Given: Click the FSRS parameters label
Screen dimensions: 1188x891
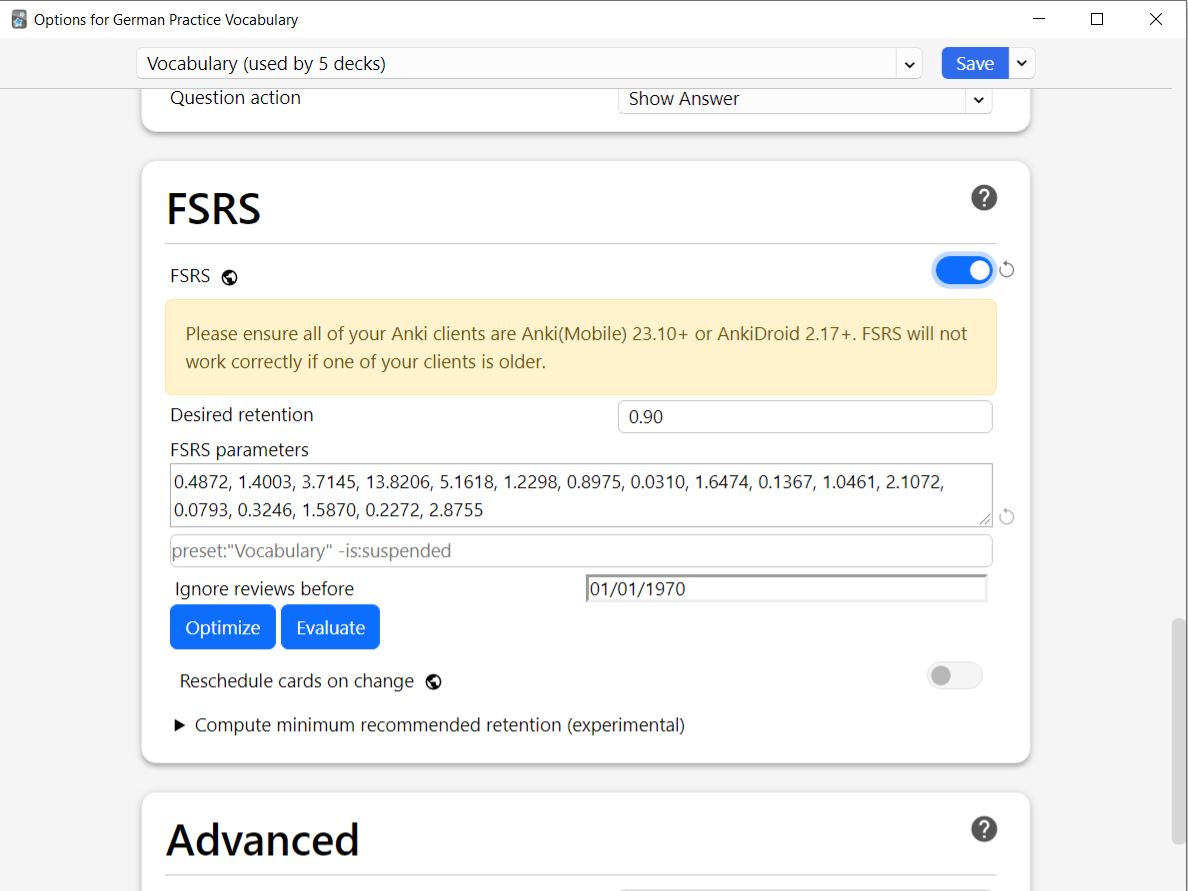Looking at the screenshot, I should [239, 450].
